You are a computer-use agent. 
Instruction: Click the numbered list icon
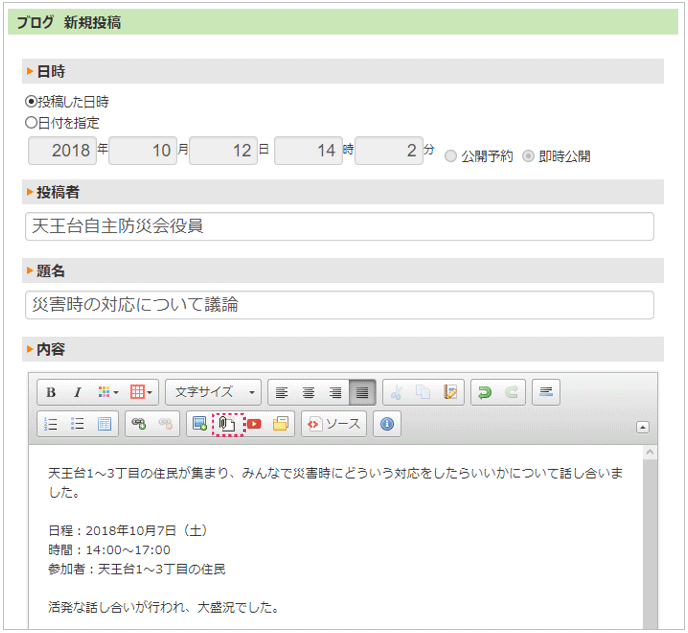coord(50,424)
